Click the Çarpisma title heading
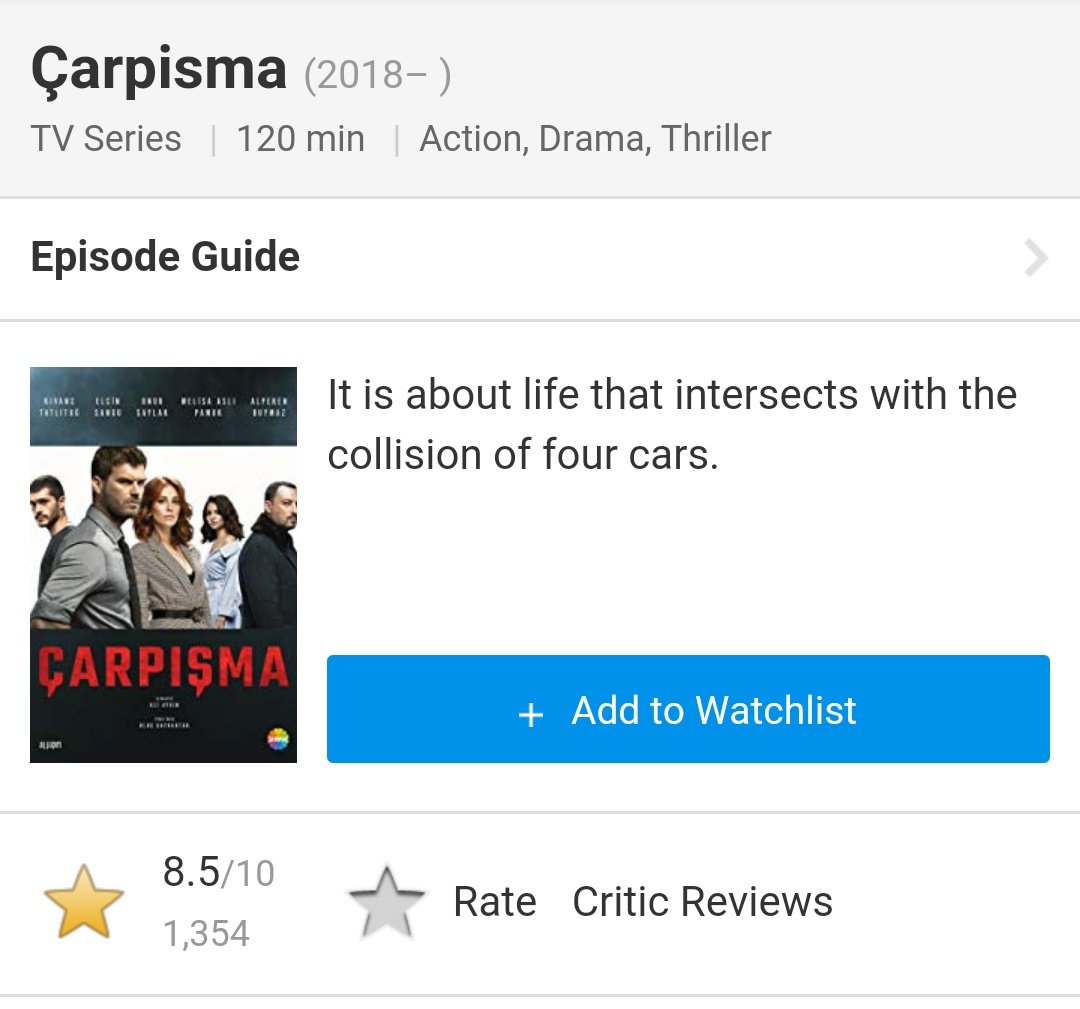The height and width of the screenshot is (1009, 1080). tap(159, 70)
